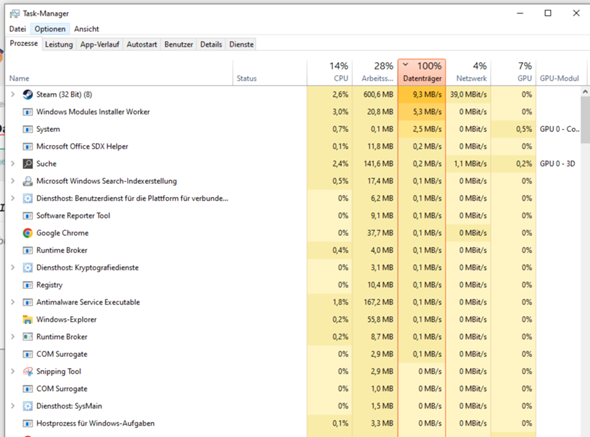
Task: Sort by the CPU column header
Action: 329,73
